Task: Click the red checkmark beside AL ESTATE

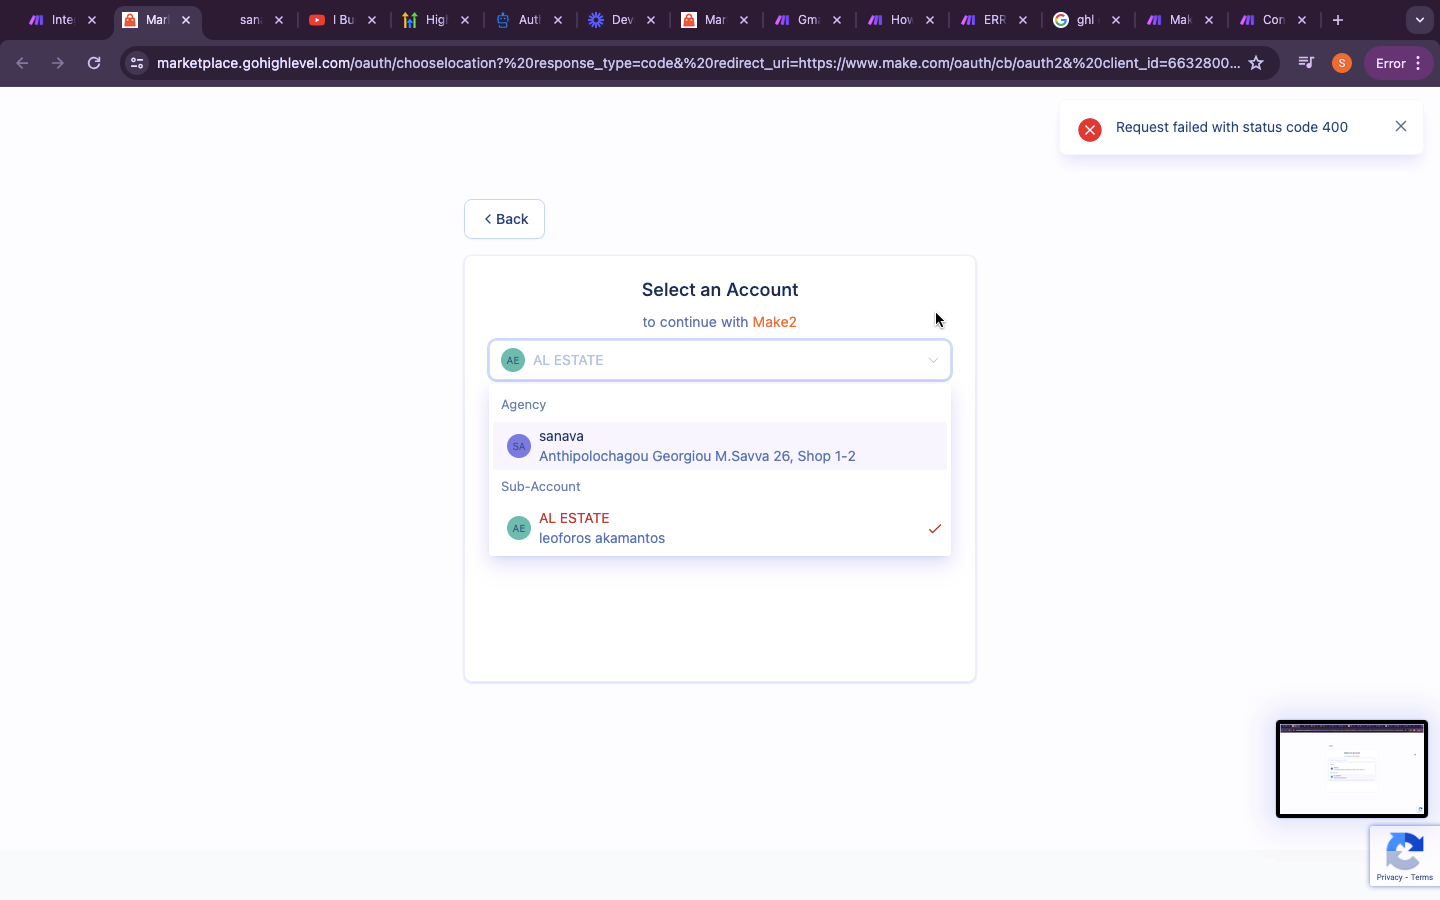Action: 935,528
